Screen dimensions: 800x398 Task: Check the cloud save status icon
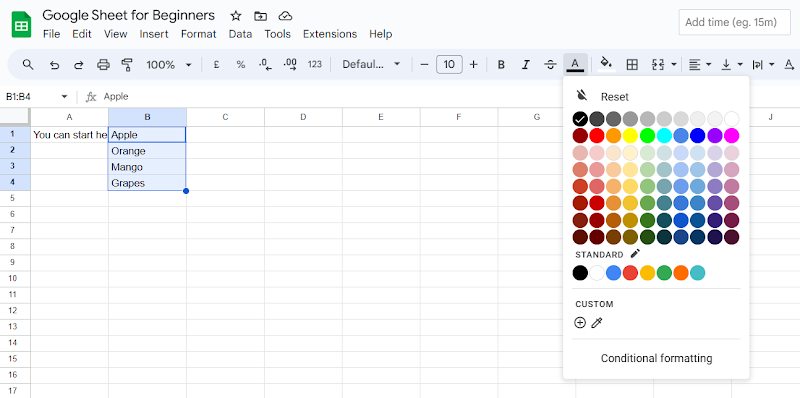pyautogui.click(x=285, y=16)
